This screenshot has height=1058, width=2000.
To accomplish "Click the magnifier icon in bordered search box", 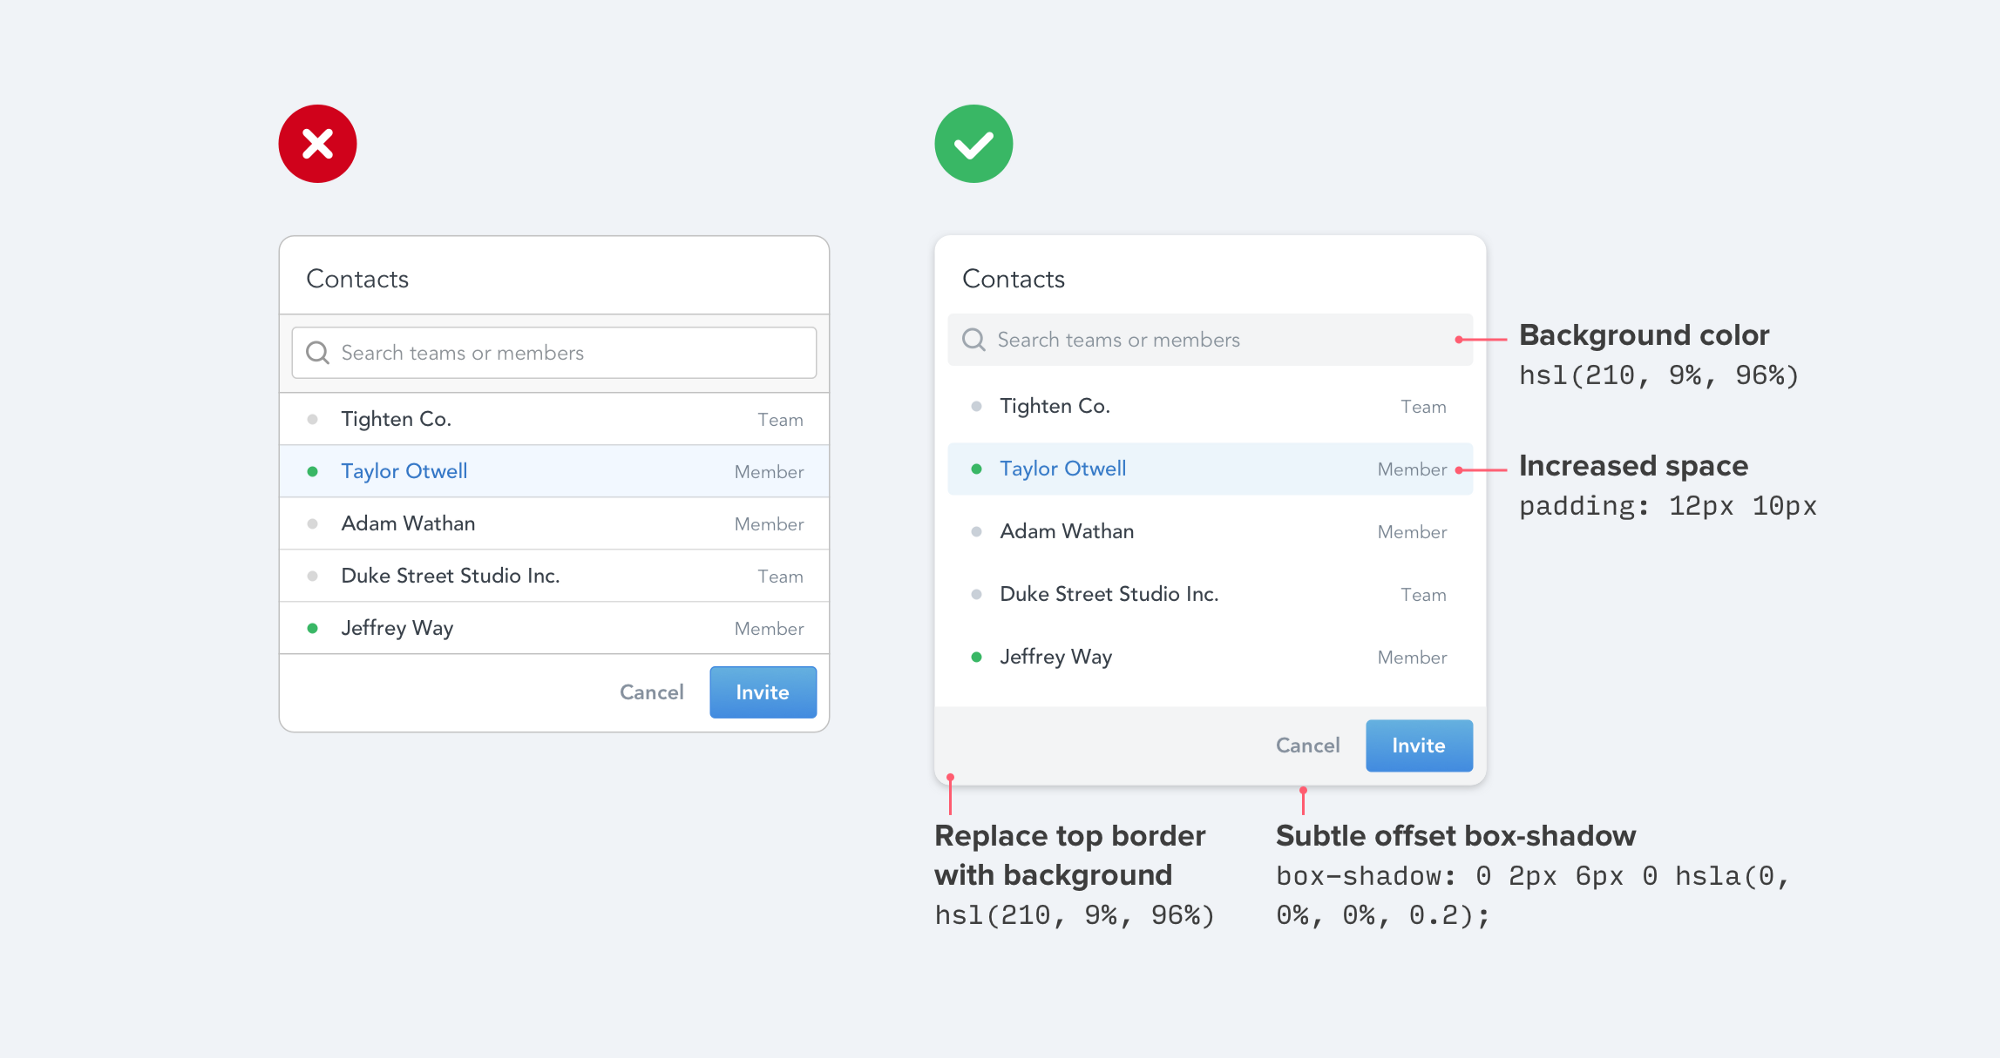I will 317,353.
